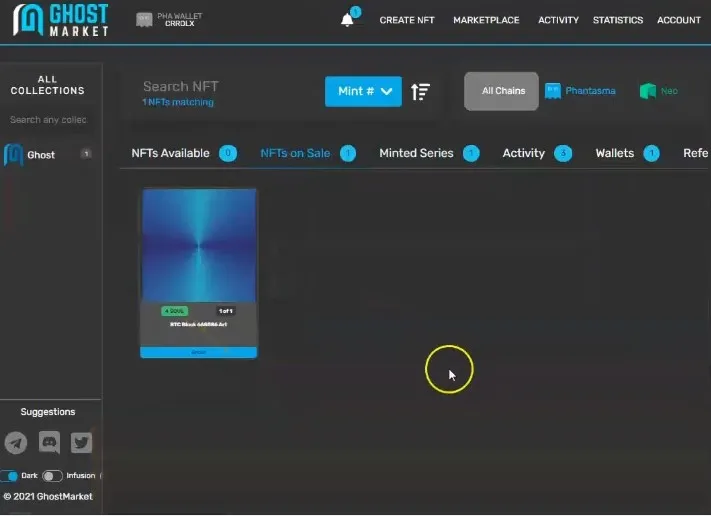This screenshot has width=711, height=516.
Task: Click the Activity tab count badge
Action: [563, 153]
